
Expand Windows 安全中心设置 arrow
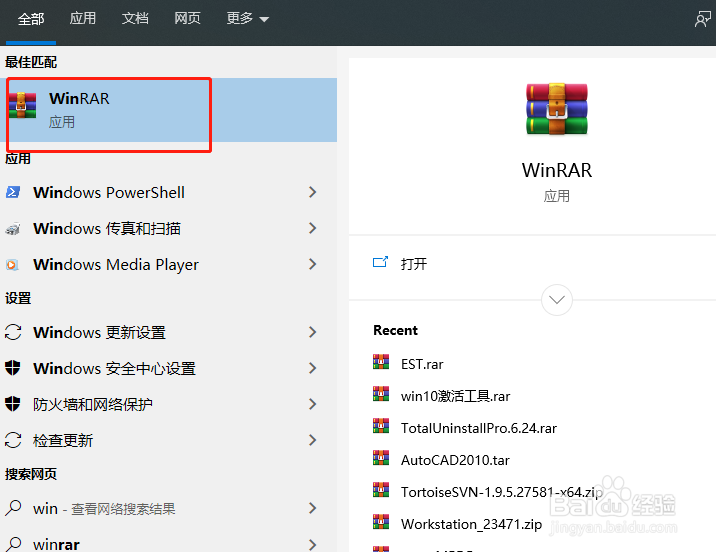tap(312, 368)
